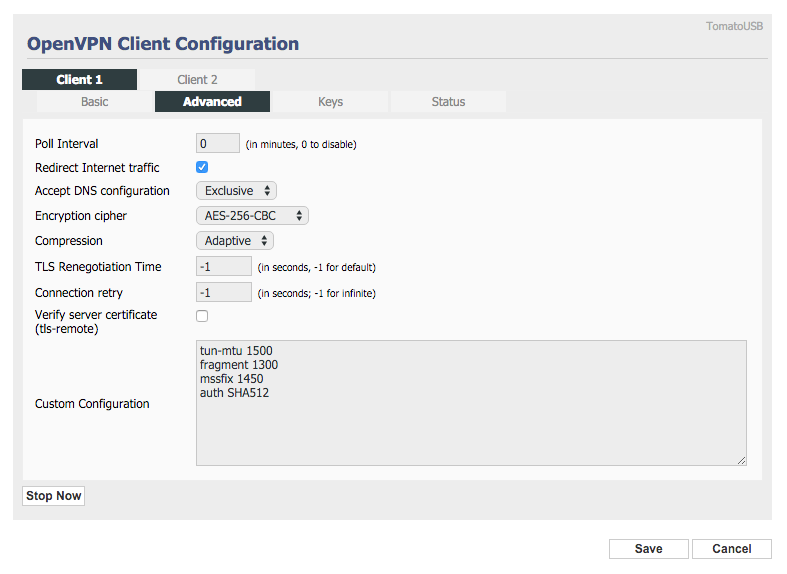This screenshot has width=787, height=574.
Task: Focus the TLS Renegotiation Time field
Action: 224,266
